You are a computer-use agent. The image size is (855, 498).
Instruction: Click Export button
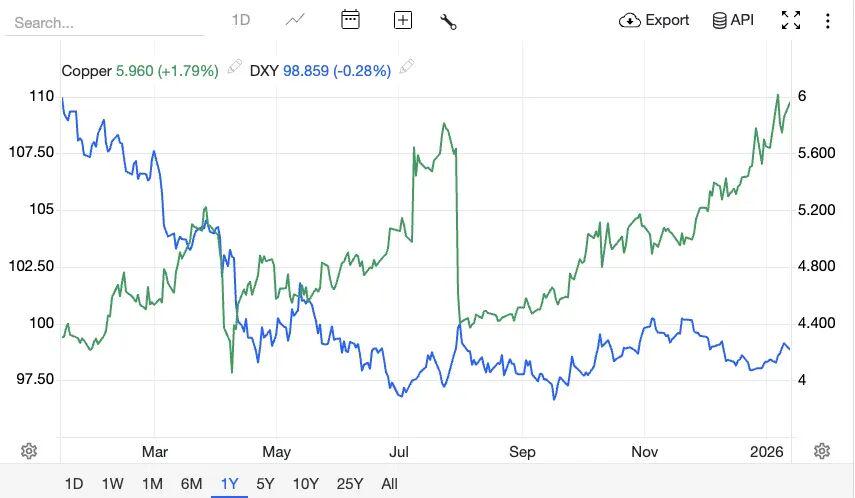click(655, 20)
